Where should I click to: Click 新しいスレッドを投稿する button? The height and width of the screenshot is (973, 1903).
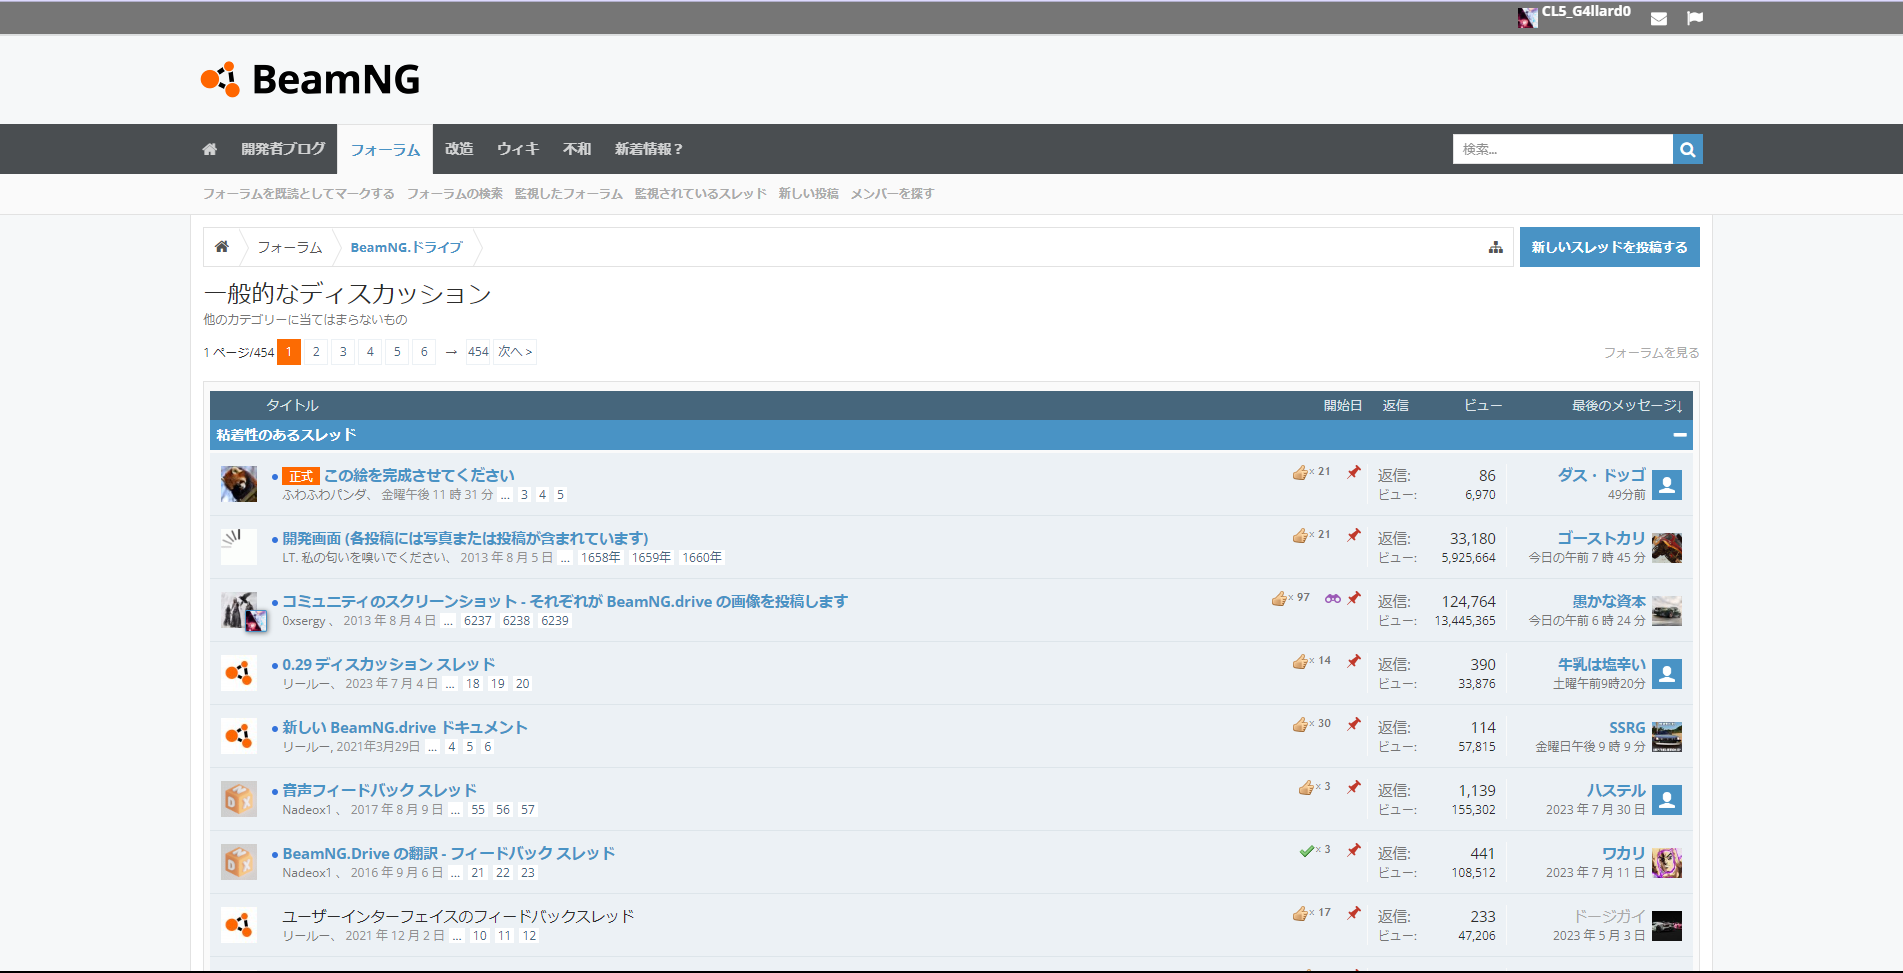1610,247
